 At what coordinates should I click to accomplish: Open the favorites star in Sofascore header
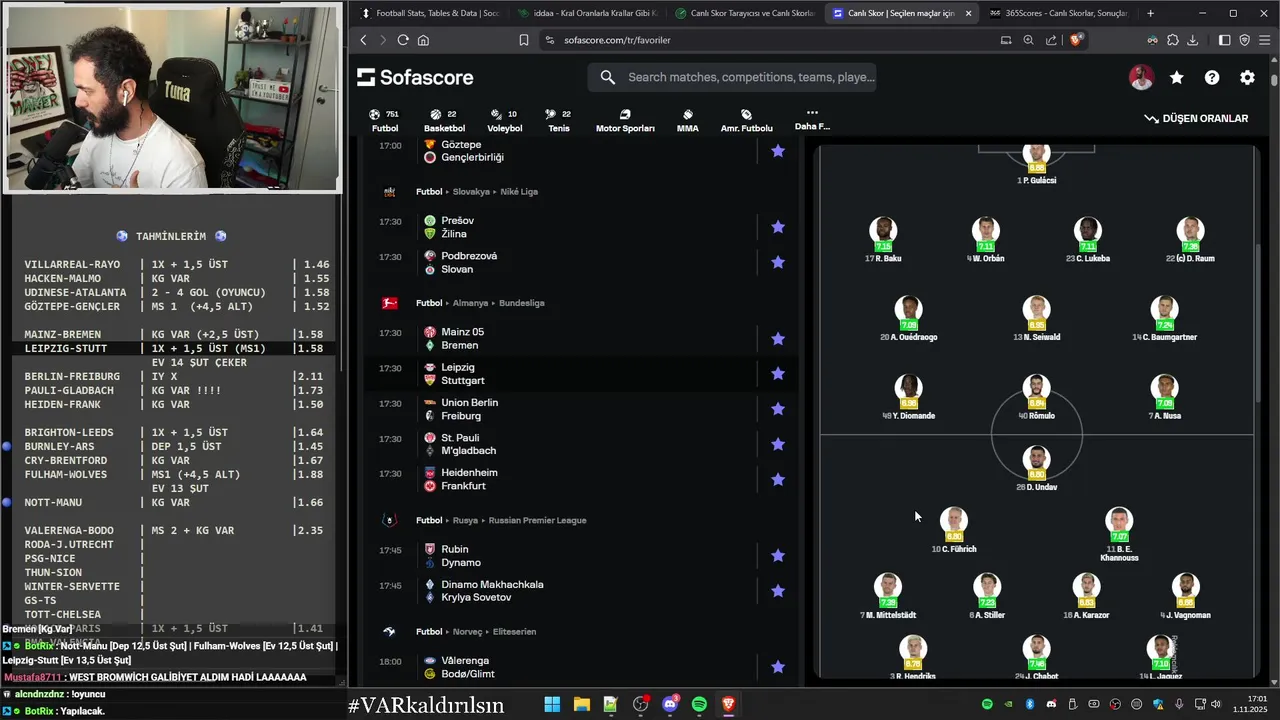1177,78
